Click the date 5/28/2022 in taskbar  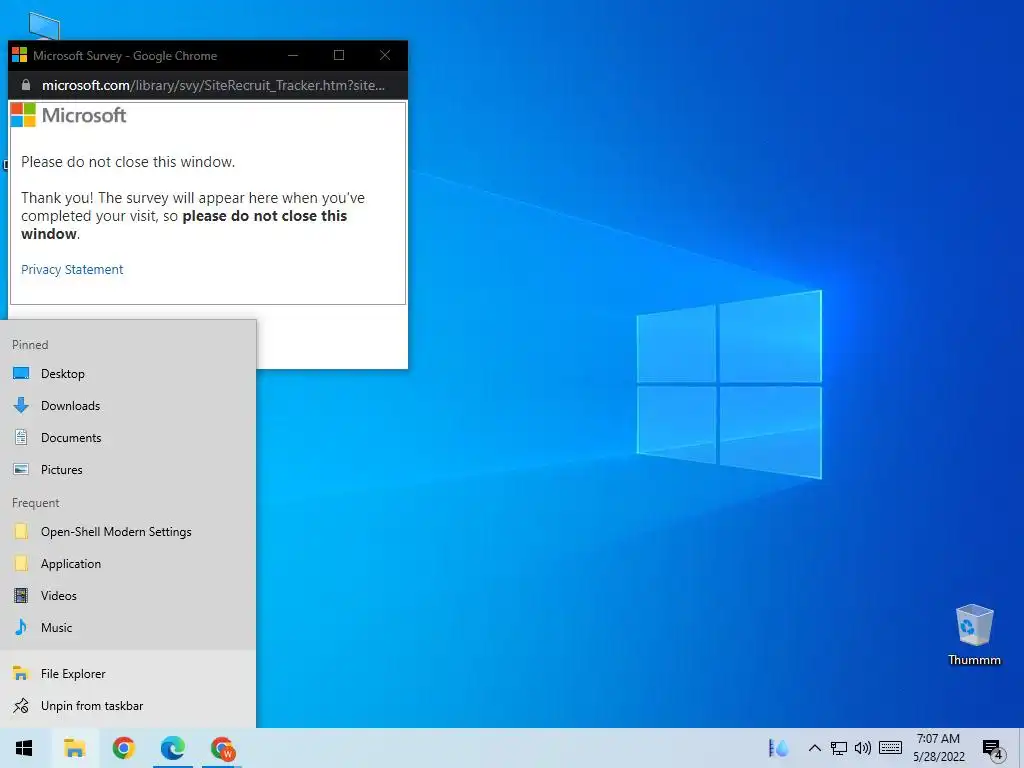[938, 757]
